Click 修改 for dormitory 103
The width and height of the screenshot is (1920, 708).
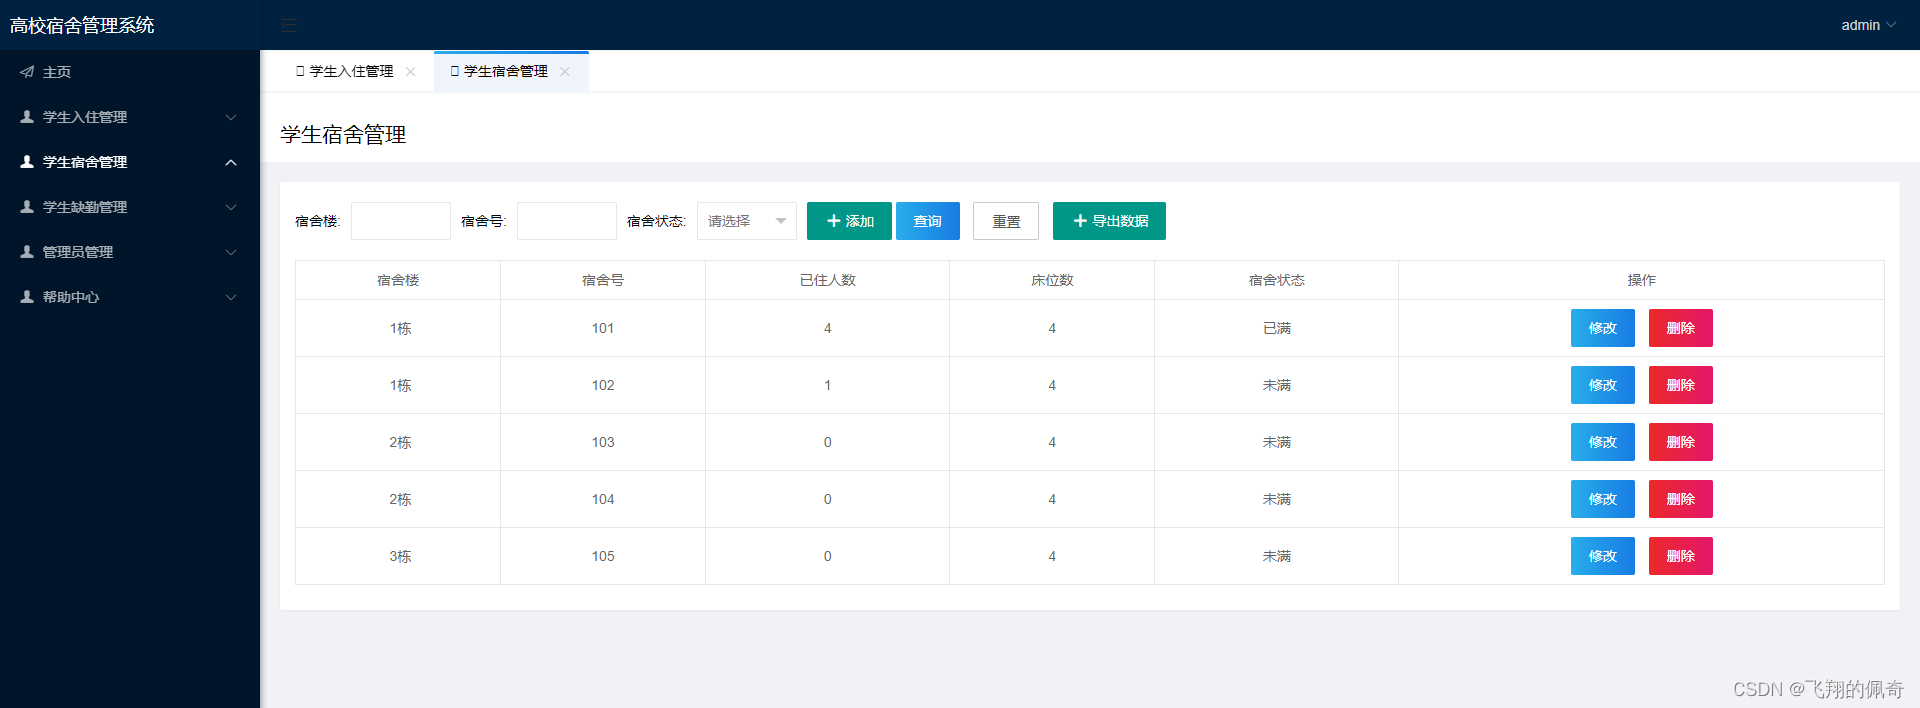pos(1603,442)
